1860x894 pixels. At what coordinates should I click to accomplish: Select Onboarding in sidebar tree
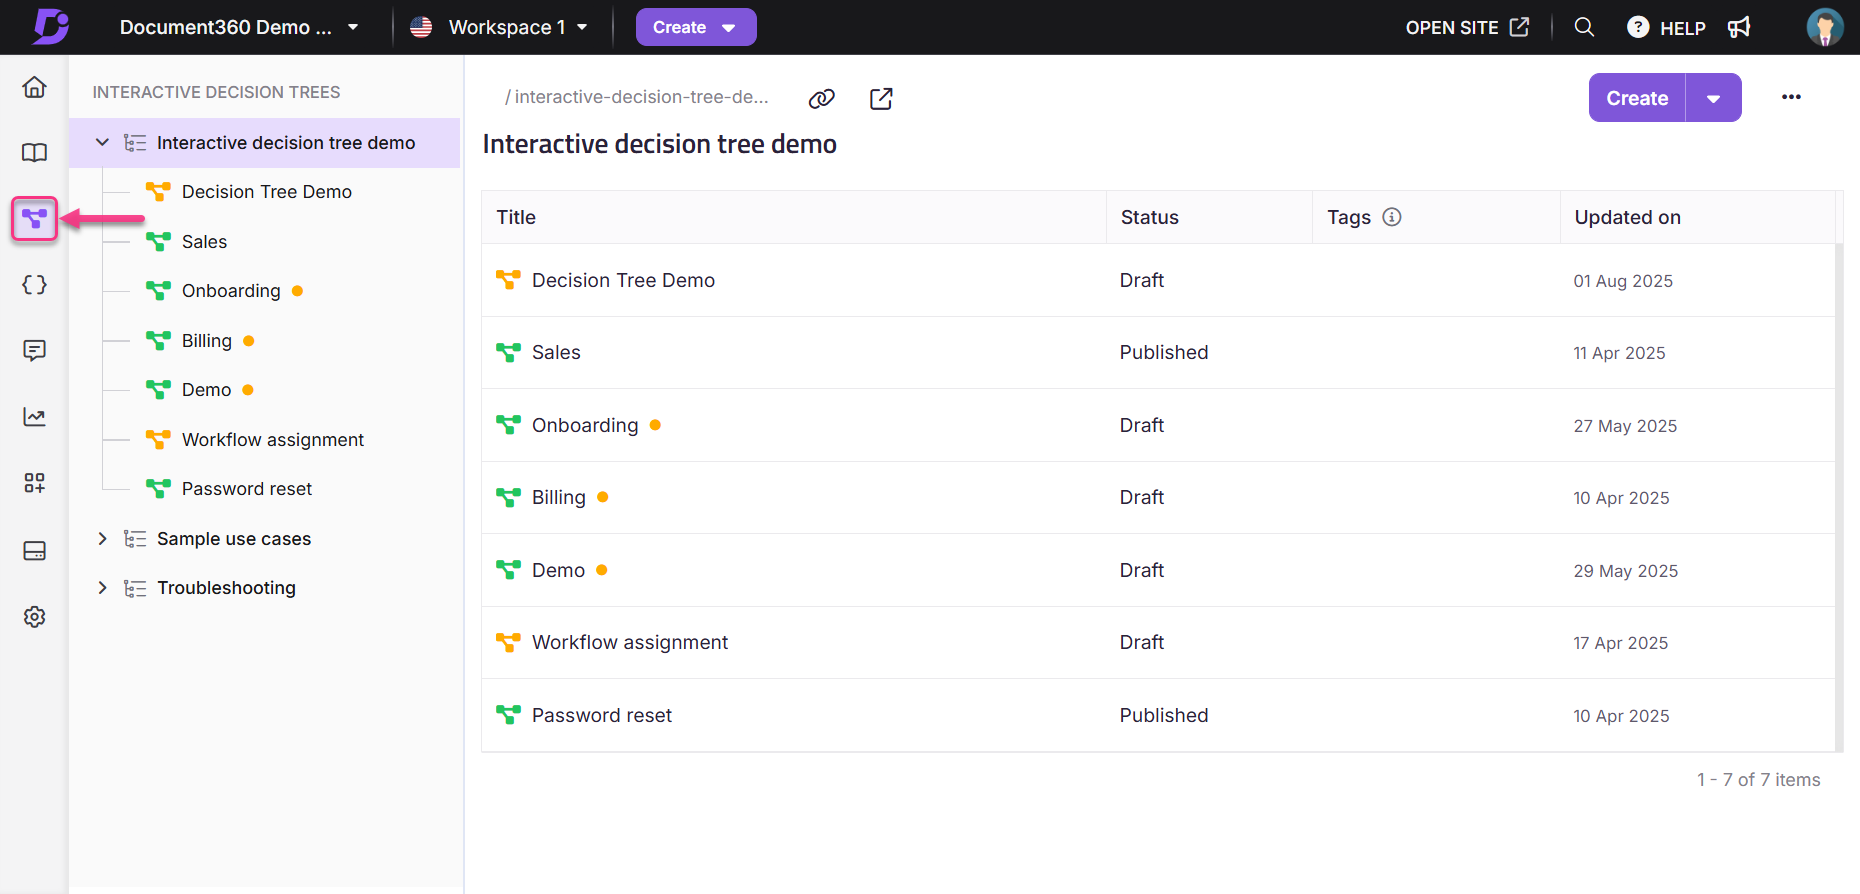coord(231,291)
